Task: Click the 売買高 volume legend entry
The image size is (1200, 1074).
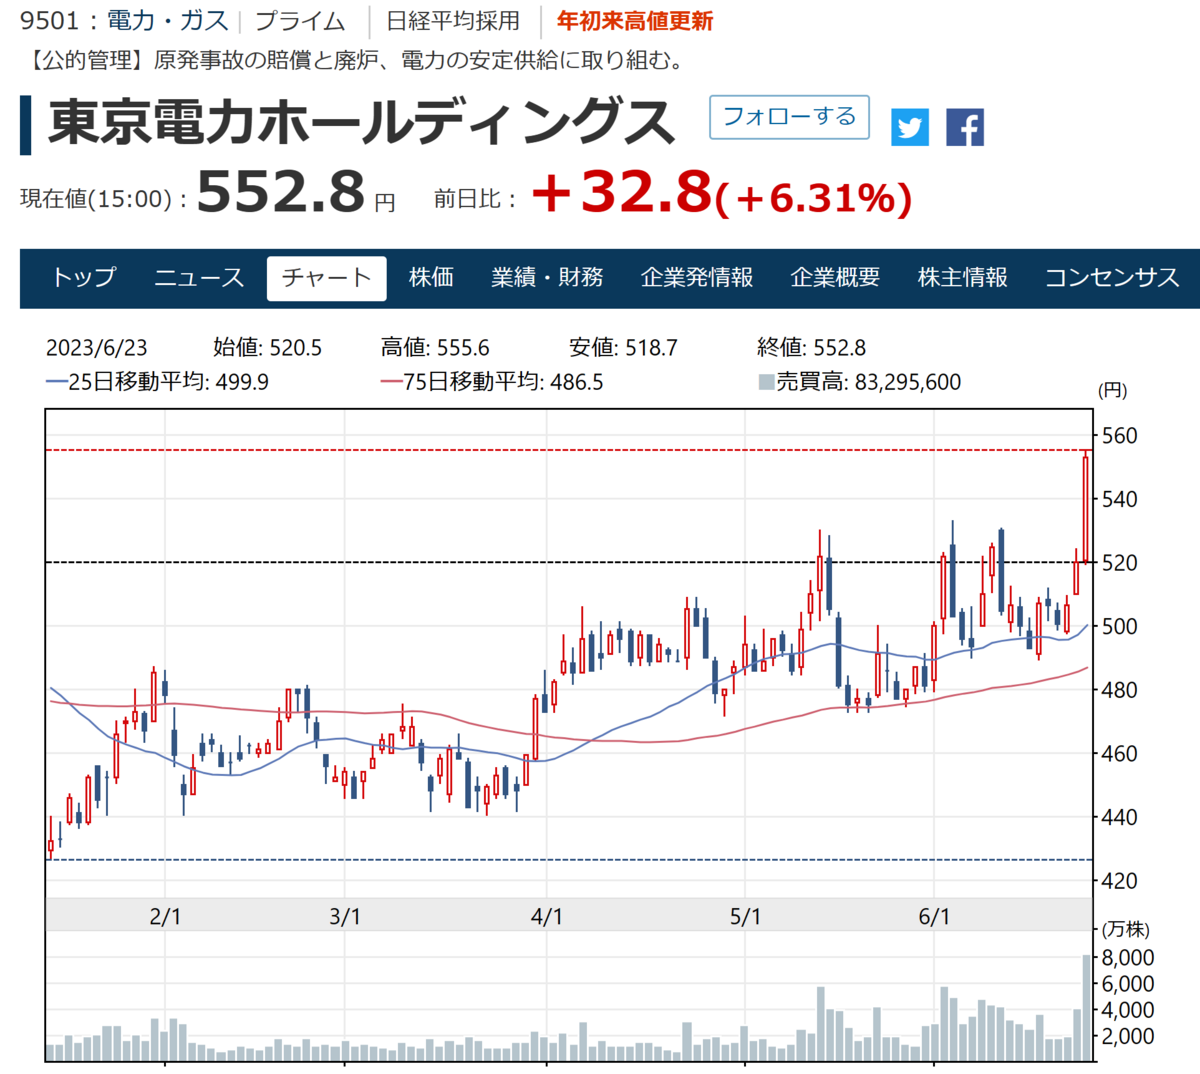Action: [860, 382]
